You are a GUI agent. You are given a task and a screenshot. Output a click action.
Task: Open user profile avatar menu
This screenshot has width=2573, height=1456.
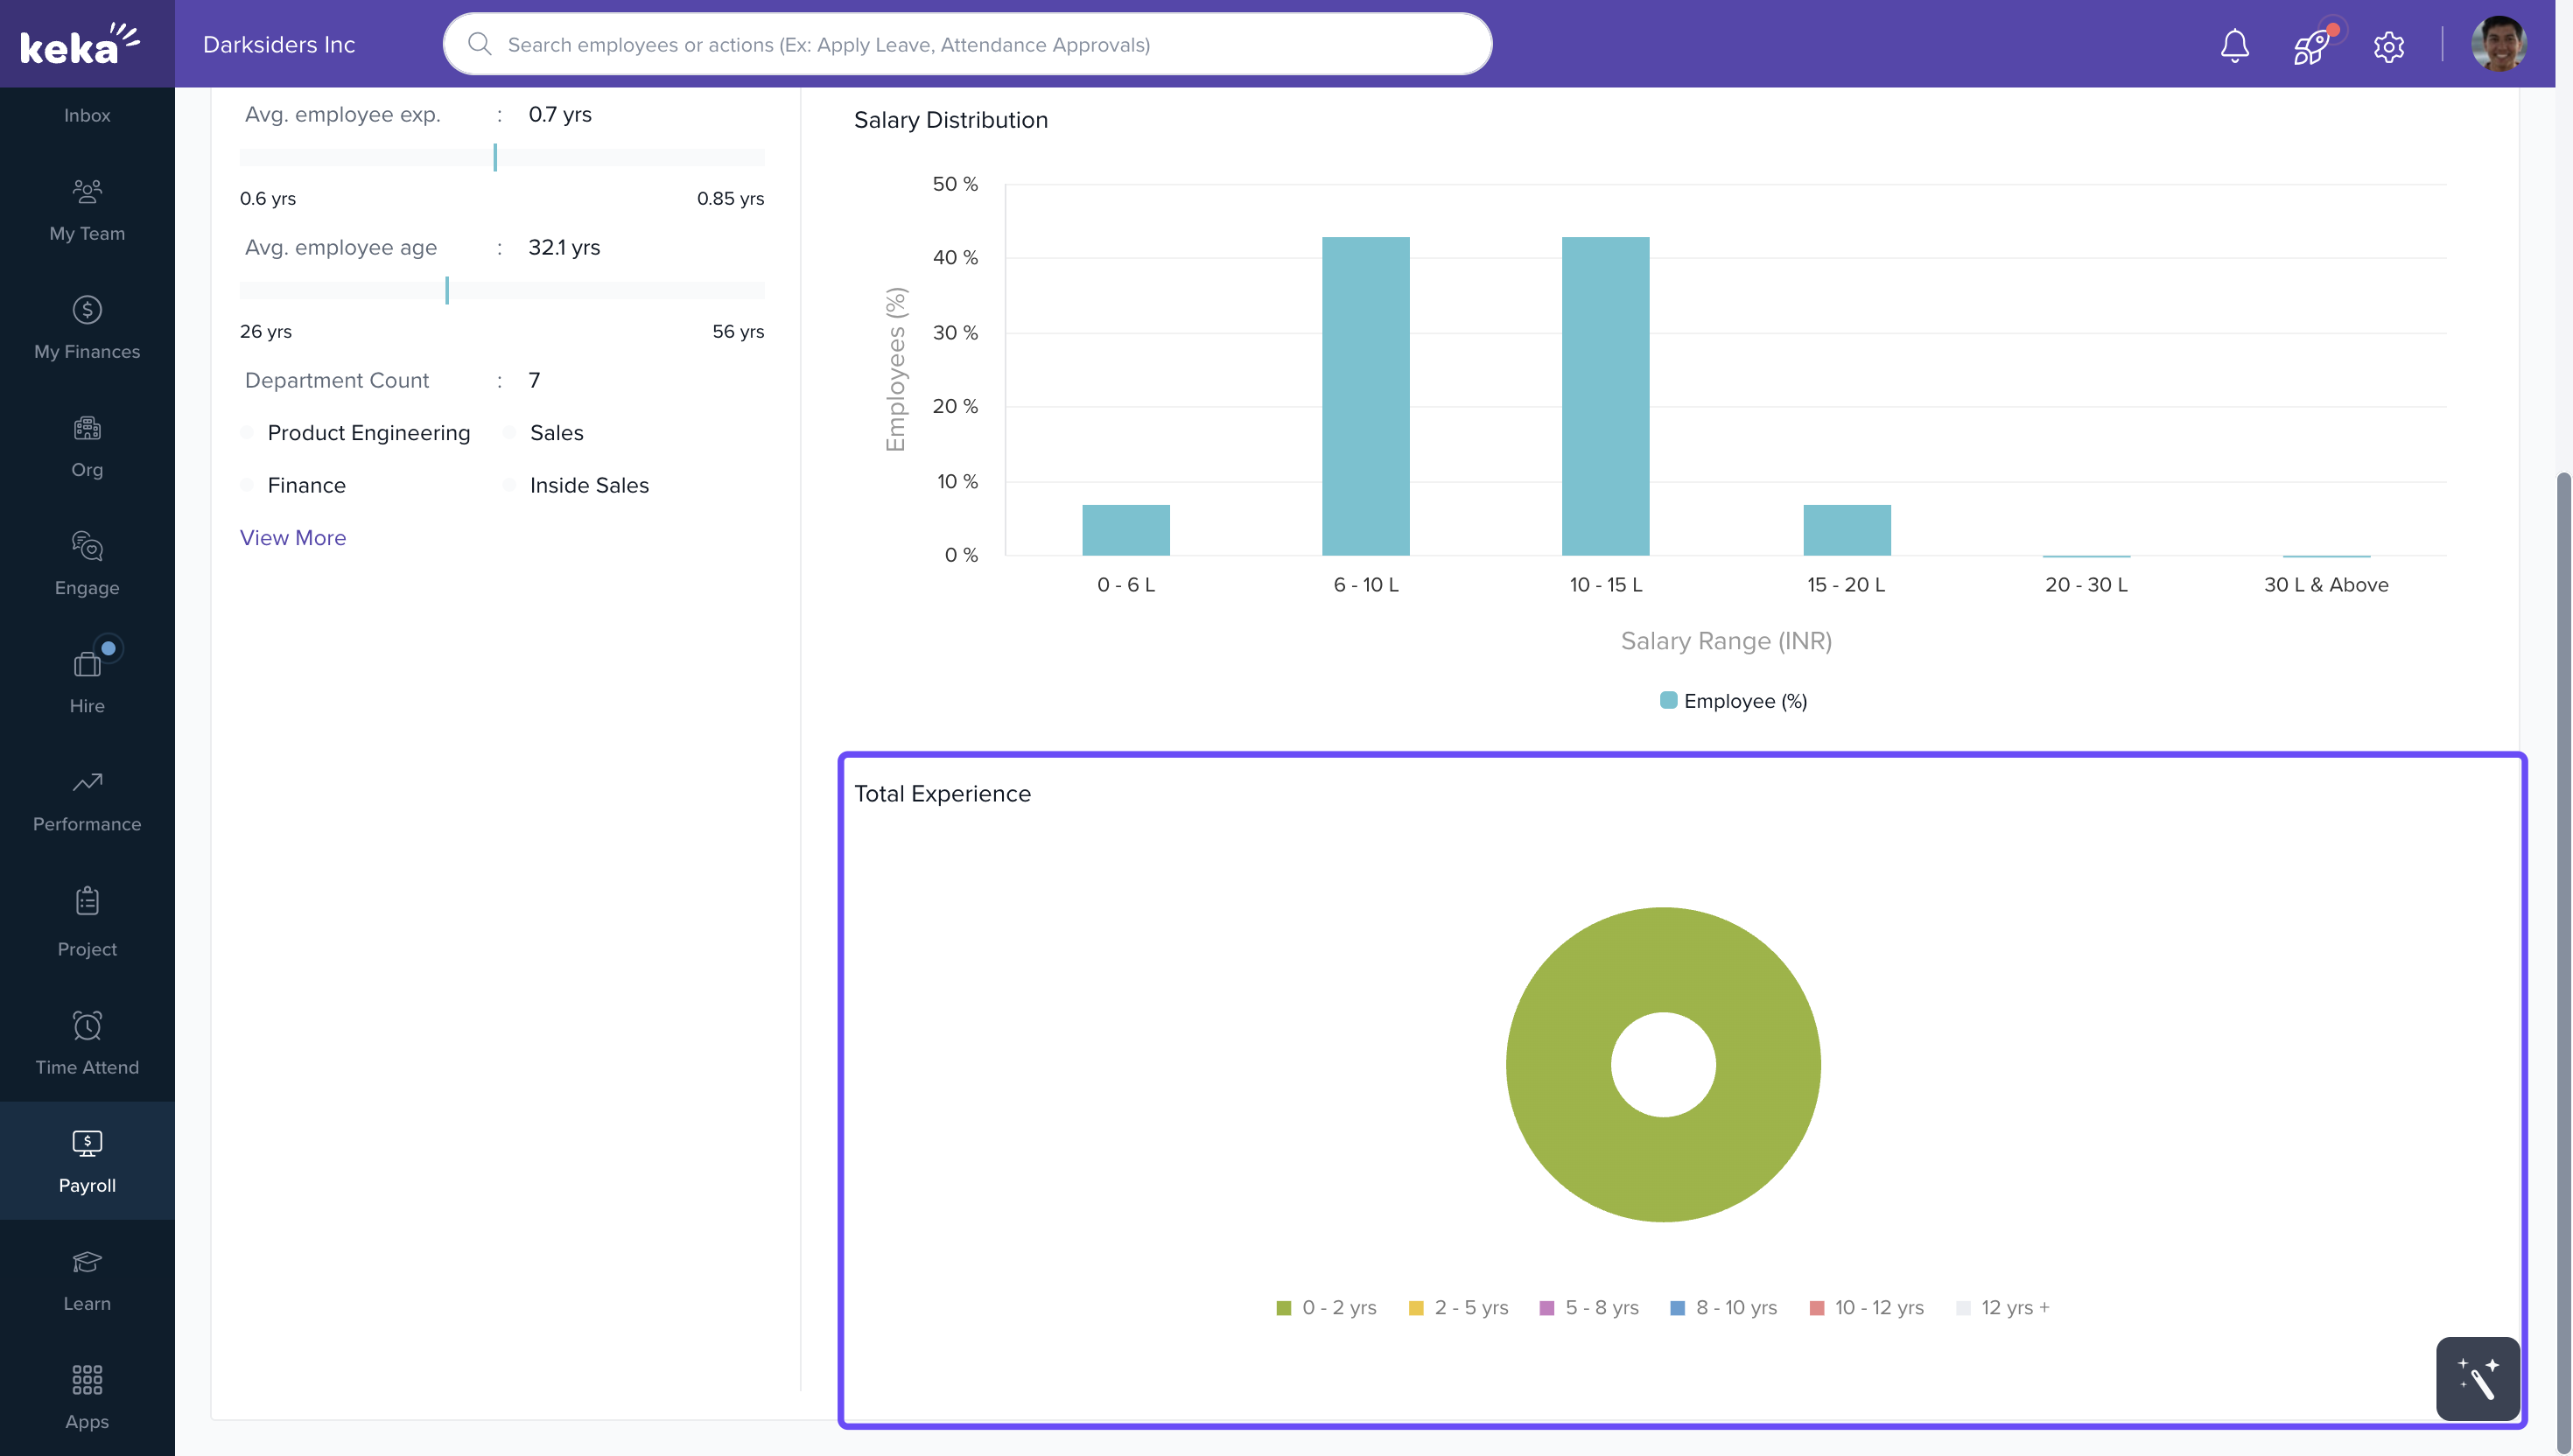tap(2497, 45)
